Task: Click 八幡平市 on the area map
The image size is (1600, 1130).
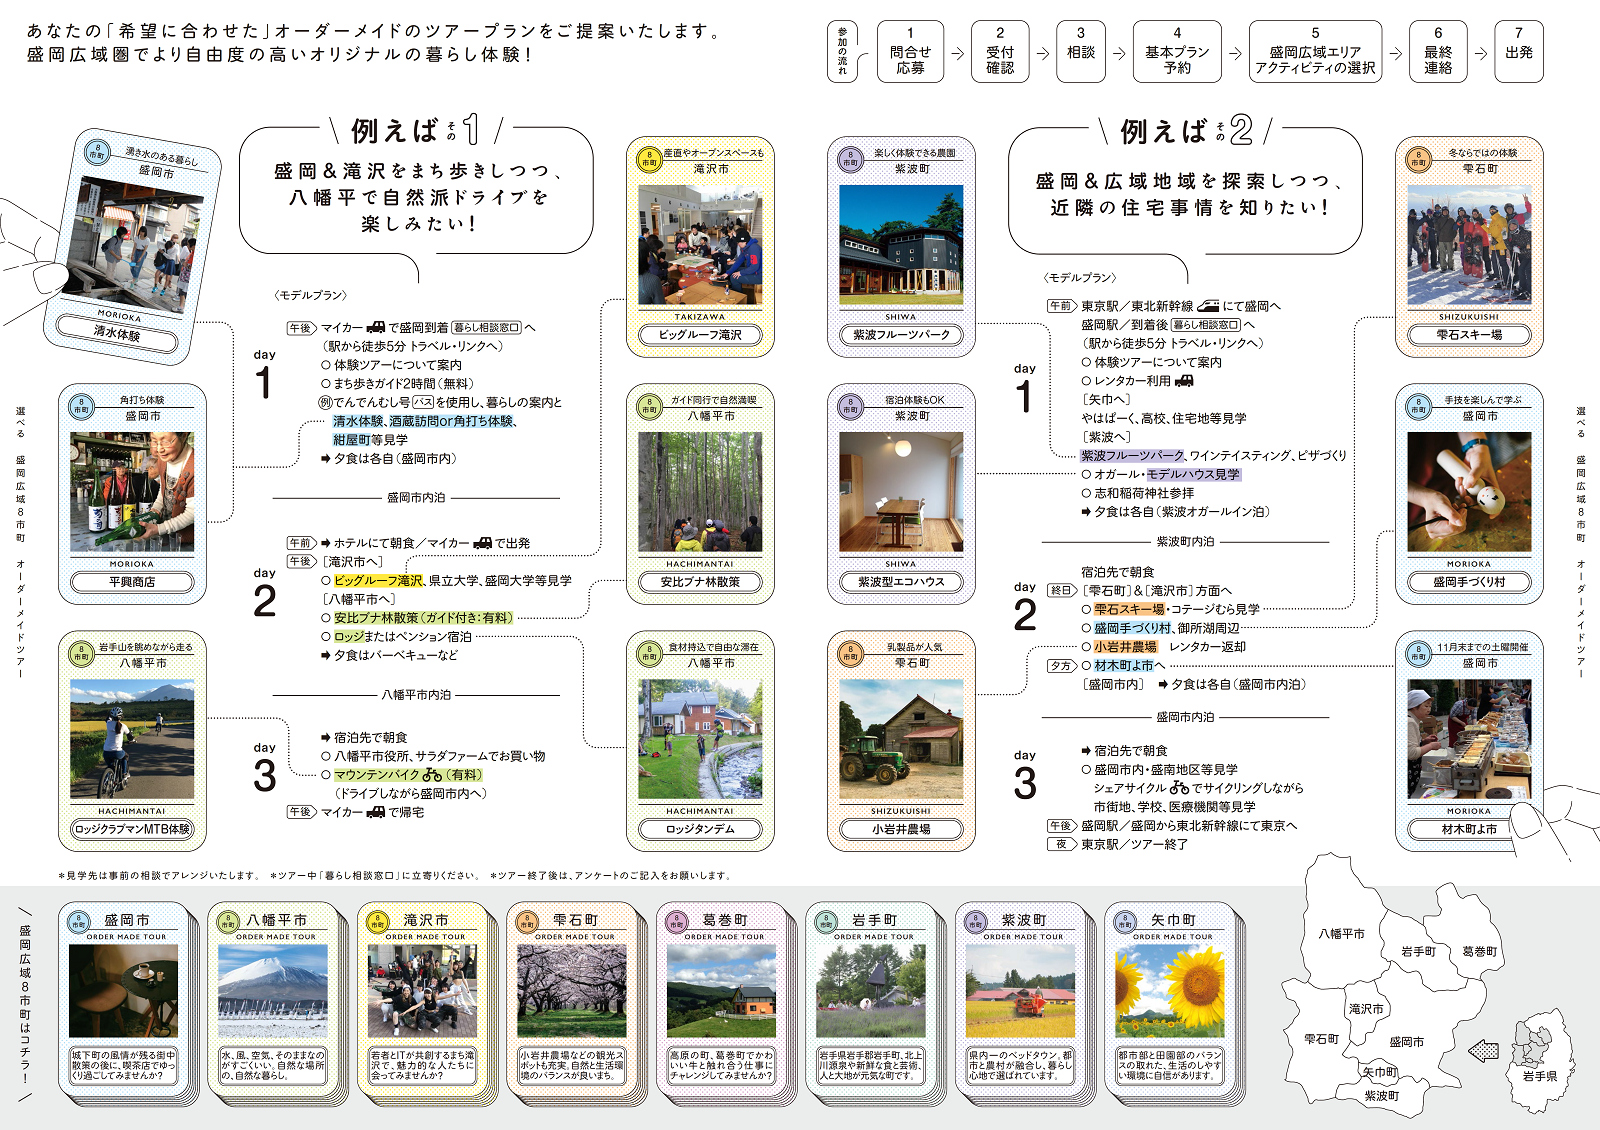Action: point(1341,934)
